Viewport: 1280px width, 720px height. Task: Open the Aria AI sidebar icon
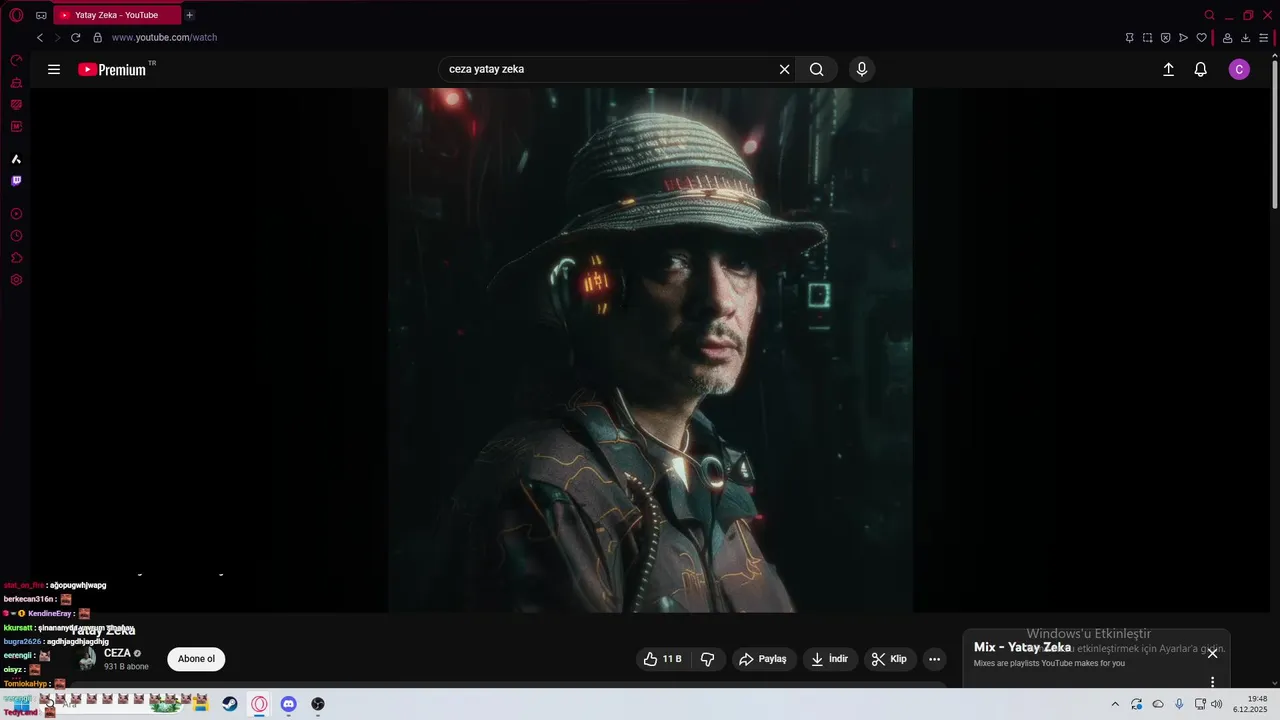16,159
